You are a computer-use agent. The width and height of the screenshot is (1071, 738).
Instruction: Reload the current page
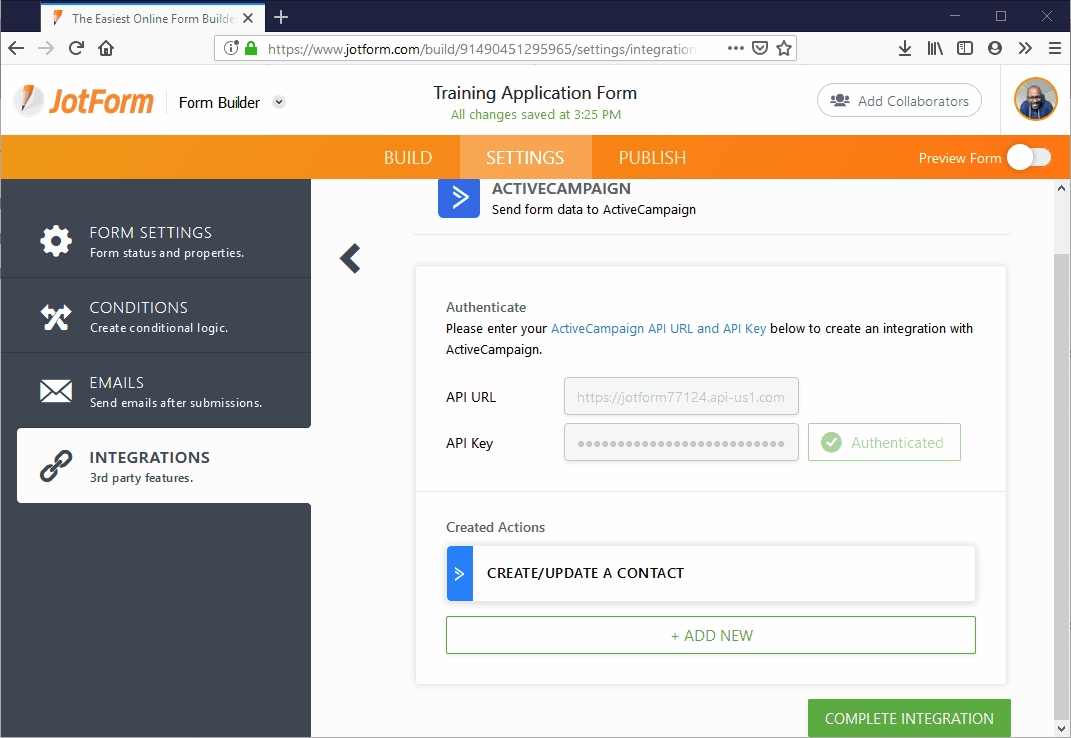pyautogui.click(x=76, y=49)
